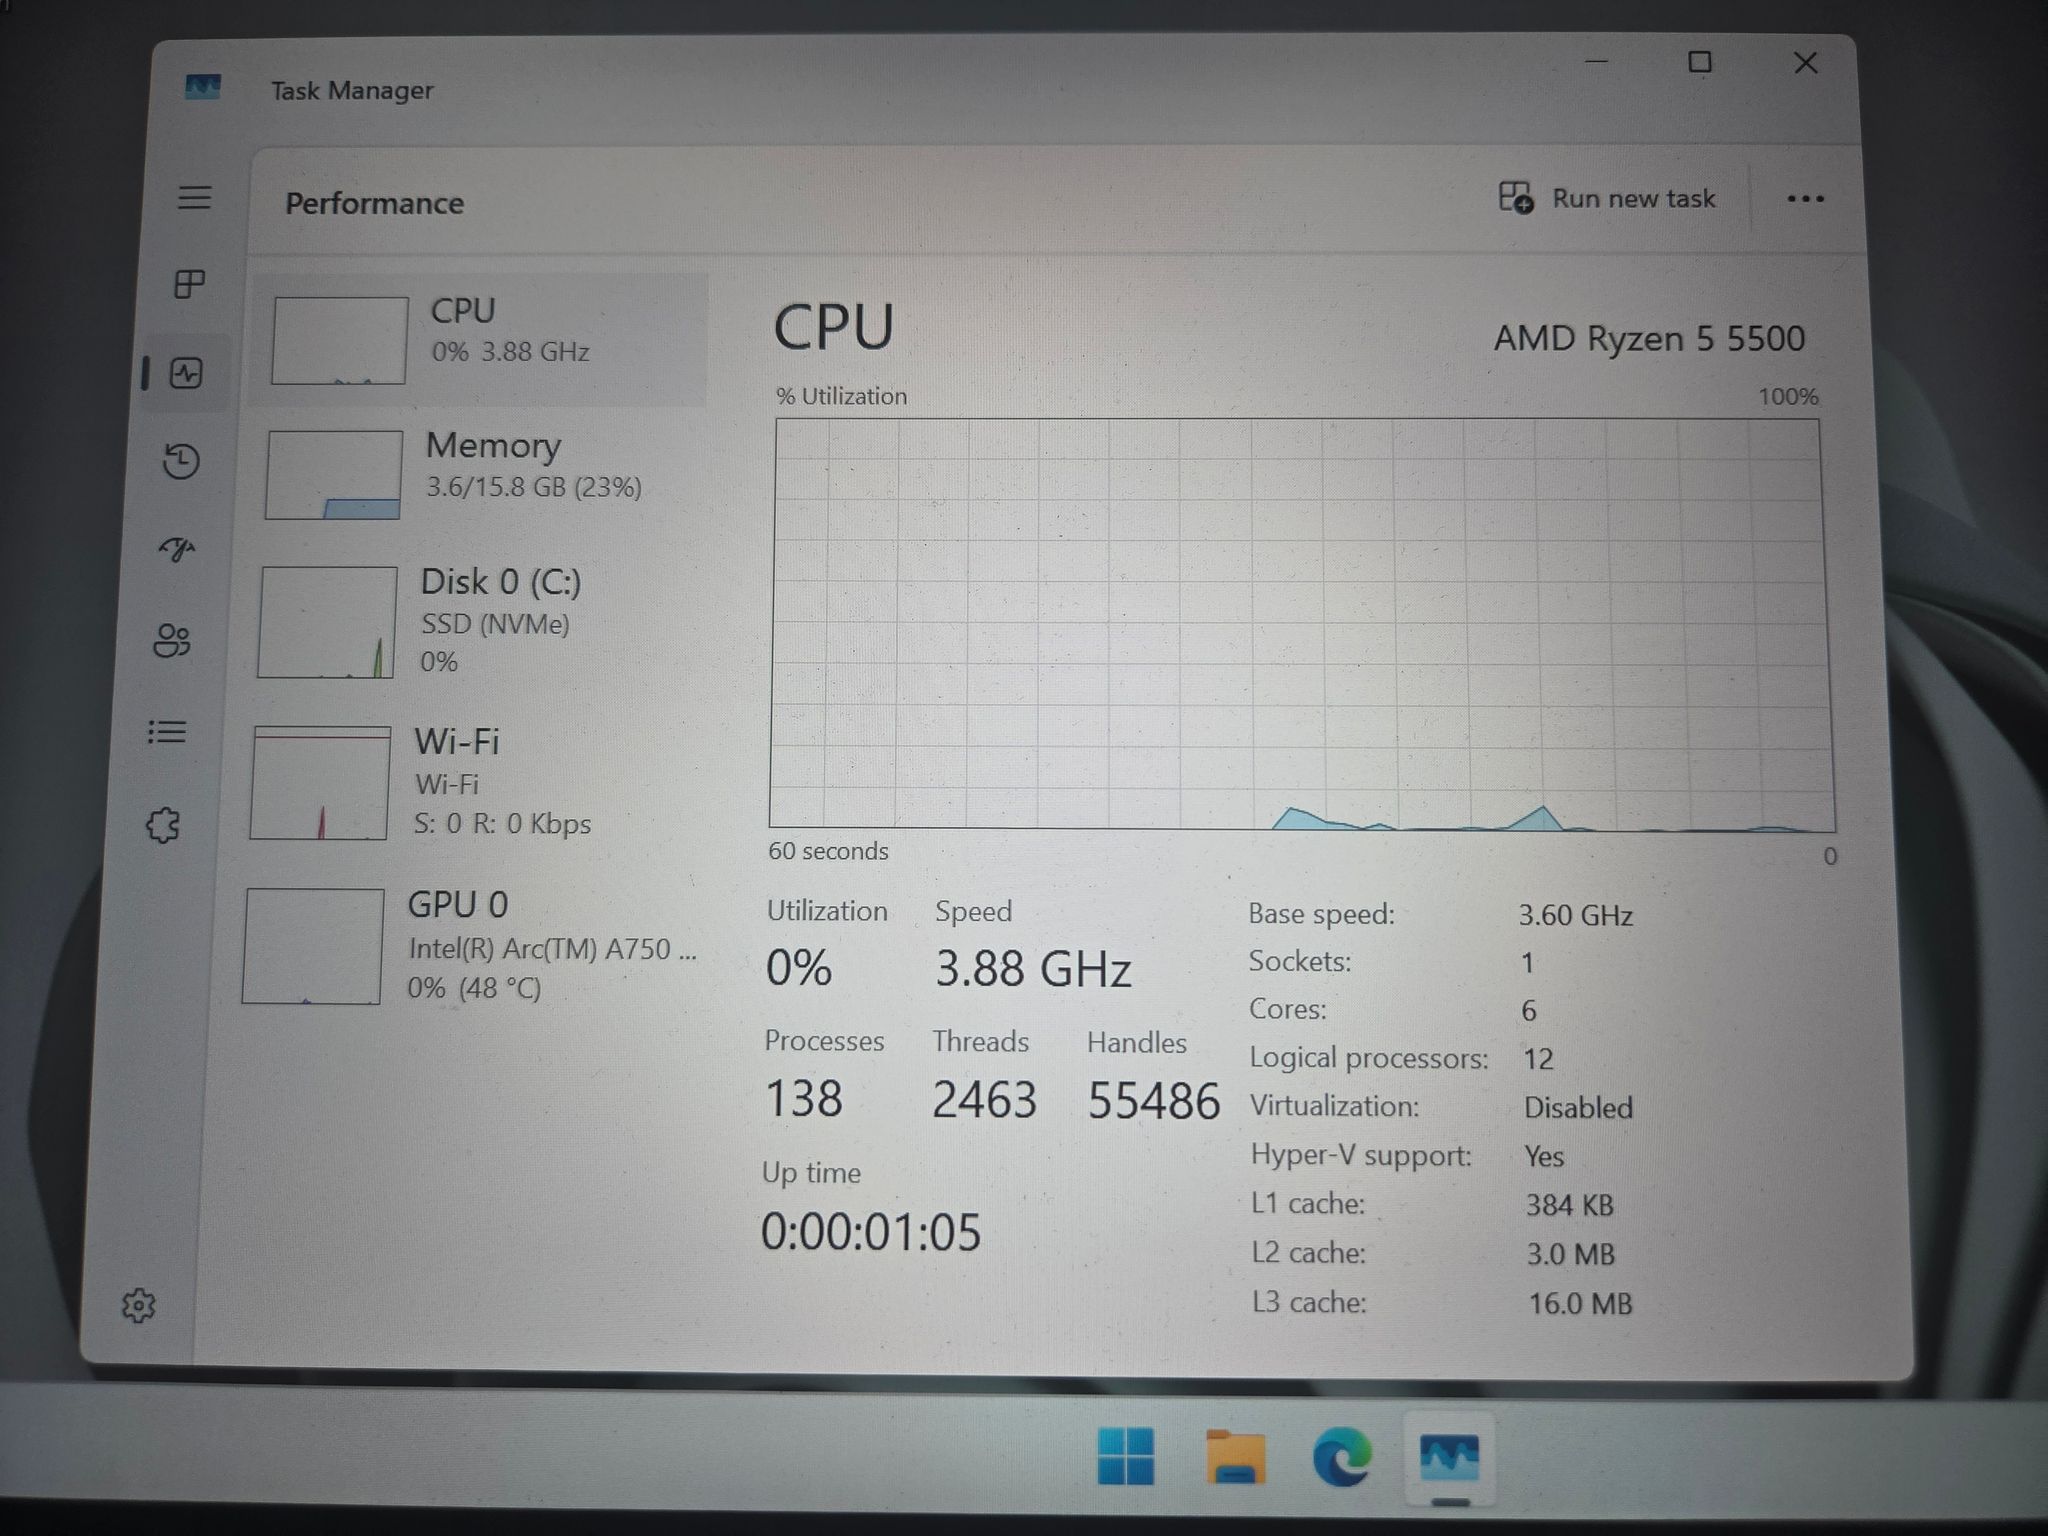Click the Wi-Fi throughput mini graph

319,783
